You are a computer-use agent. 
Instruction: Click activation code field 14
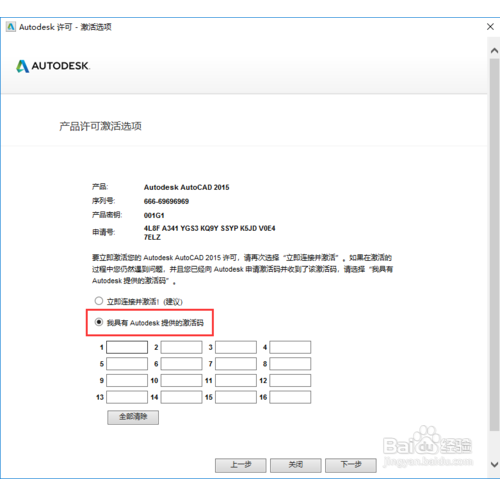tap(181, 397)
